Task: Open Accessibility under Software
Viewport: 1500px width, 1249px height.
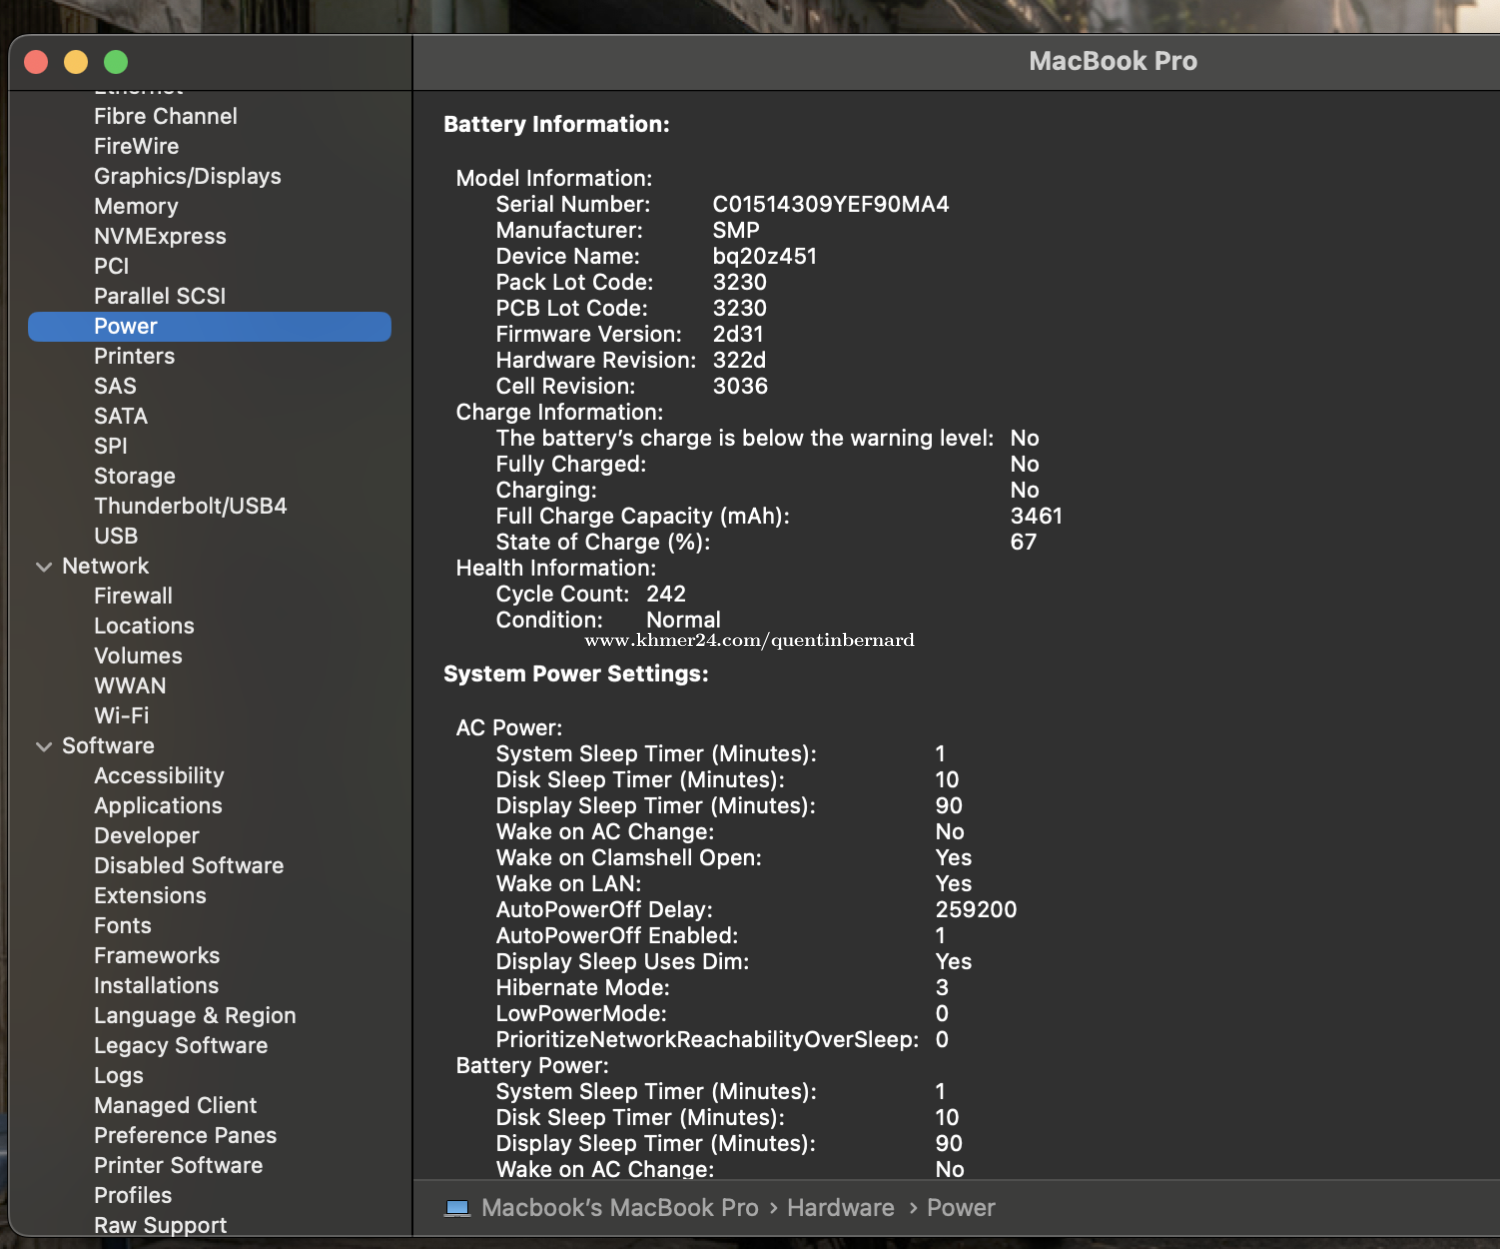Action: (x=159, y=776)
